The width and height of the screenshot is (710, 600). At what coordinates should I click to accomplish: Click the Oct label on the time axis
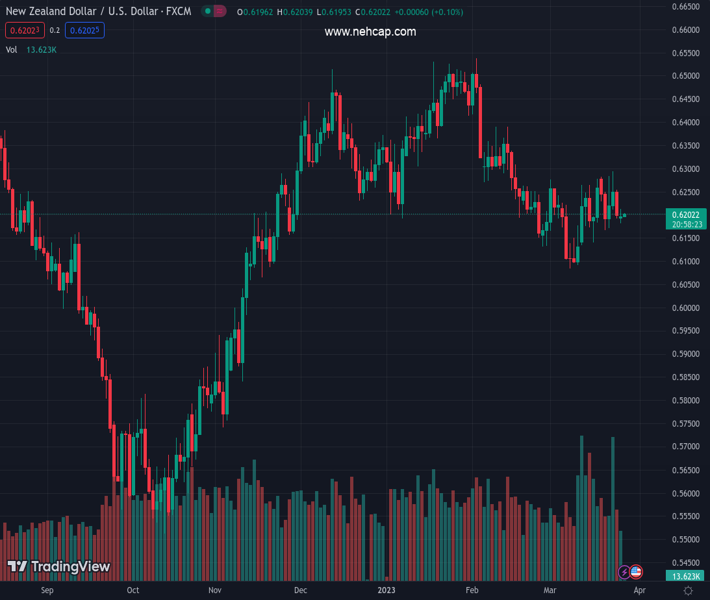coord(133,591)
